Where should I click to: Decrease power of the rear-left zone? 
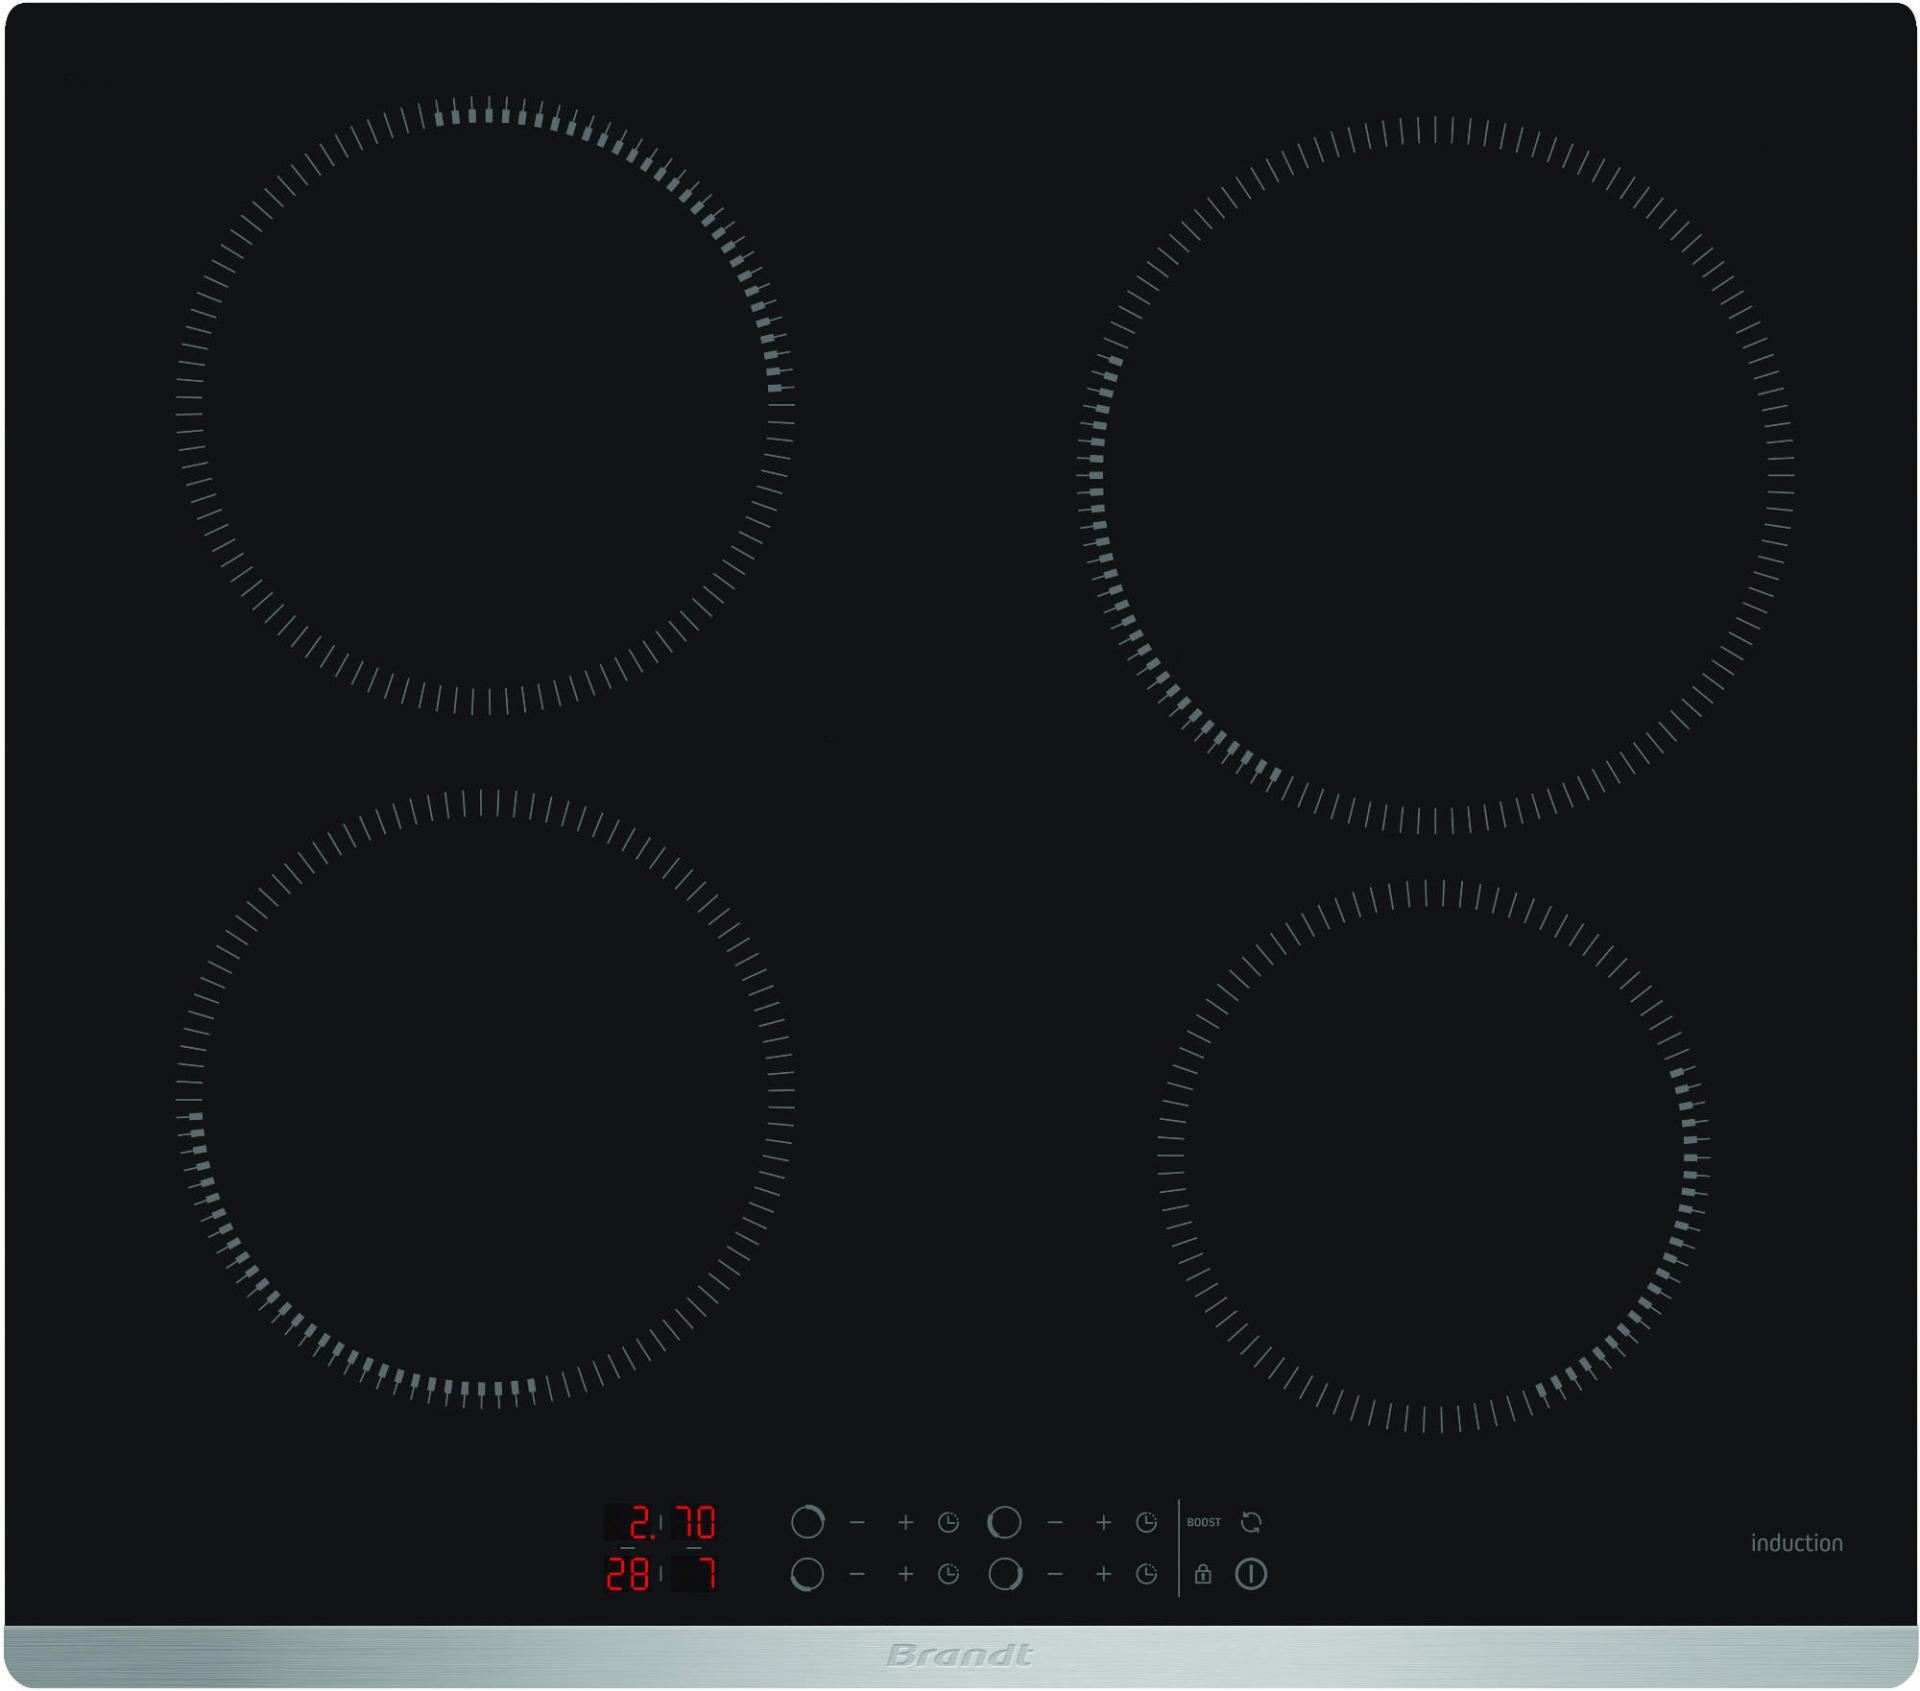click(857, 1522)
